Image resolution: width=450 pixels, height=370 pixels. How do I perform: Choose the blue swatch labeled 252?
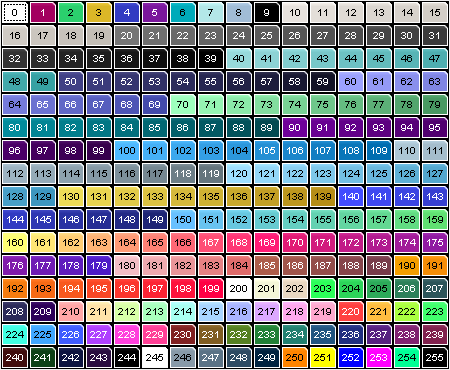pyautogui.click(x=350, y=357)
